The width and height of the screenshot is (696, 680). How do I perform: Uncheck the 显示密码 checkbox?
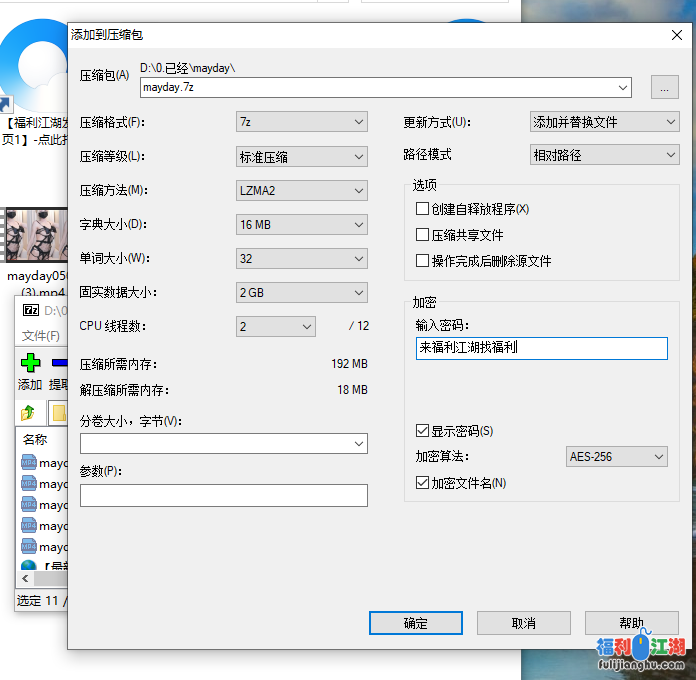[x=422, y=431]
